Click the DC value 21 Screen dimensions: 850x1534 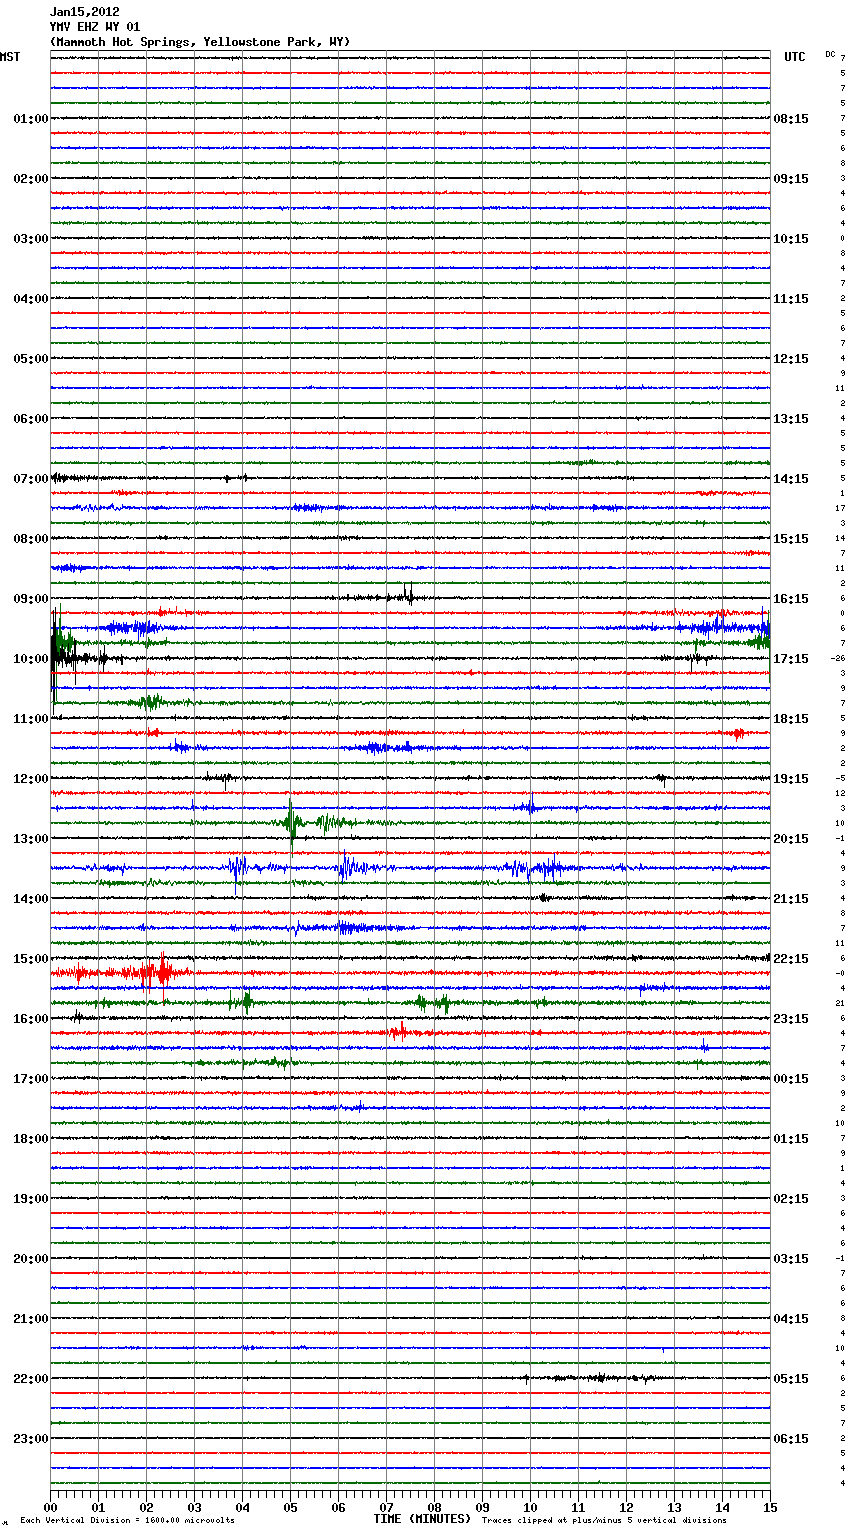(840, 1003)
